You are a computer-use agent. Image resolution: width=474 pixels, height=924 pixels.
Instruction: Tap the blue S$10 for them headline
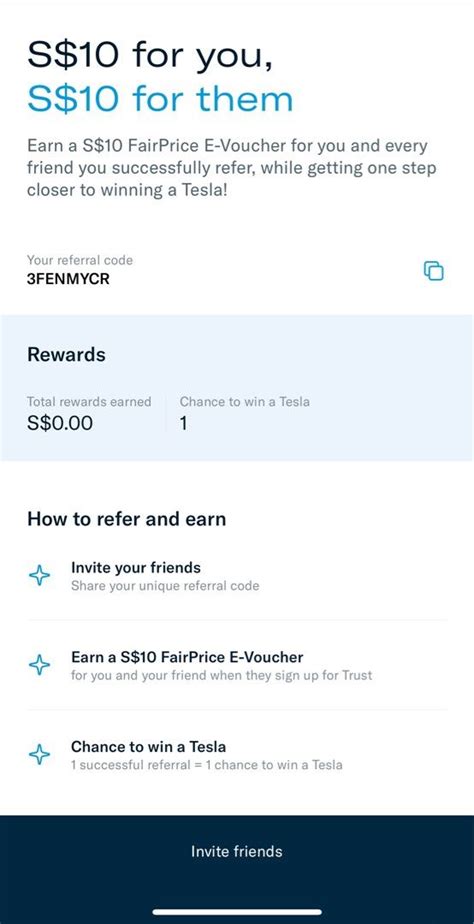[160, 100]
